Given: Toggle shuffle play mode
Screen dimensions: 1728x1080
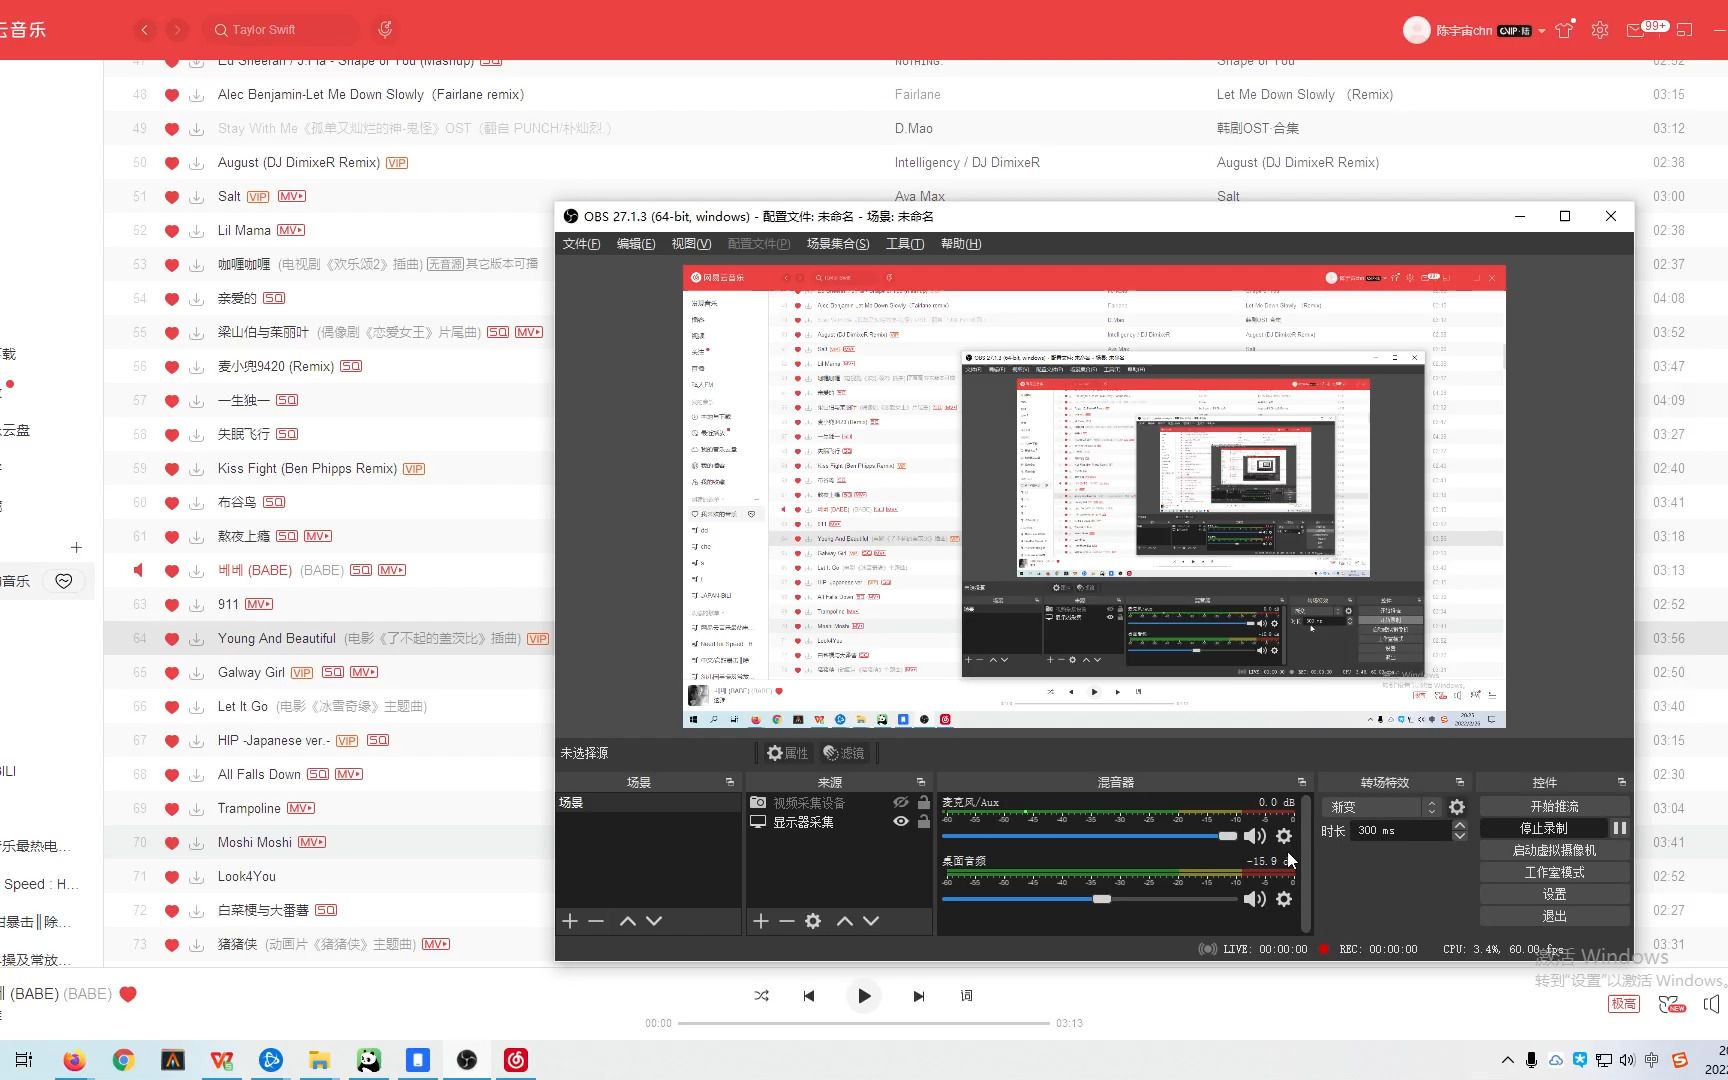Looking at the screenshot, I should pos(762,996).
